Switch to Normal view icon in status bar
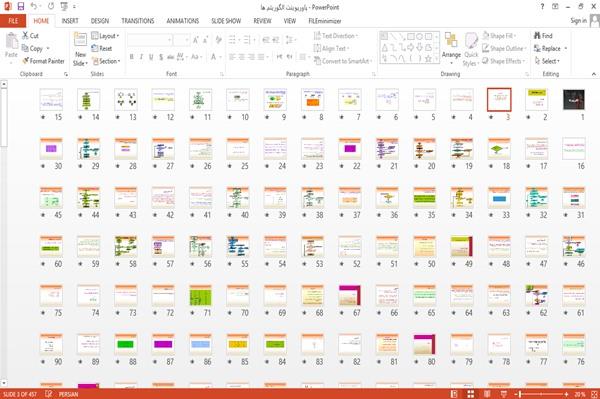This screenshot has width=600, height=399. (454, 394)
